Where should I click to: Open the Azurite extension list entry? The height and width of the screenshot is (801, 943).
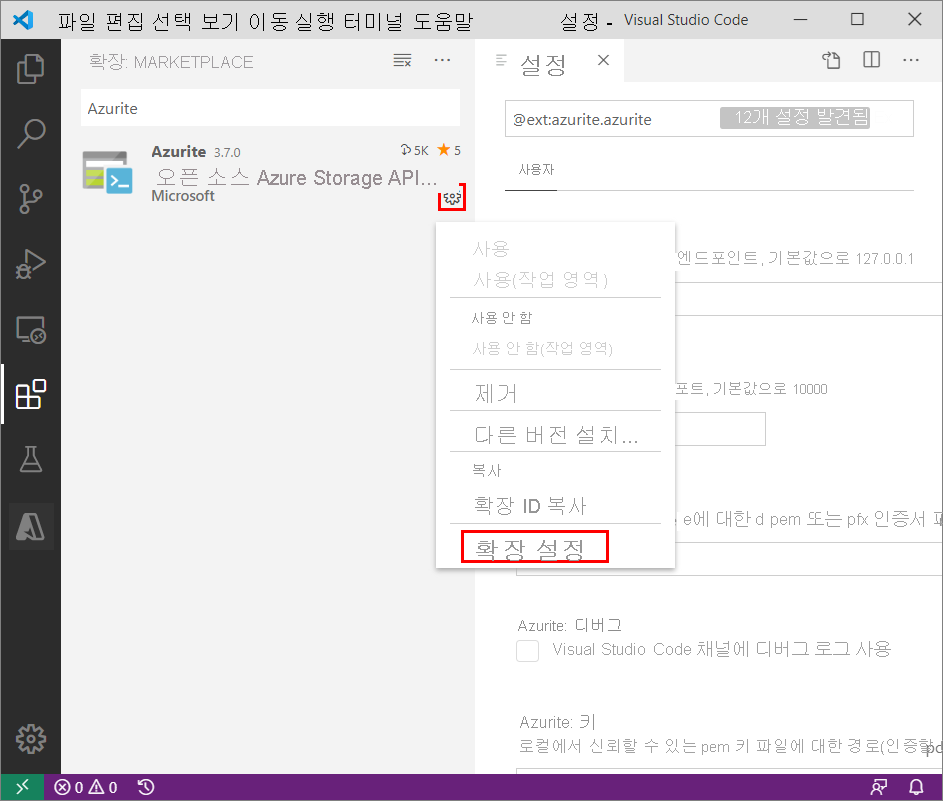click(x=271, y=173)
